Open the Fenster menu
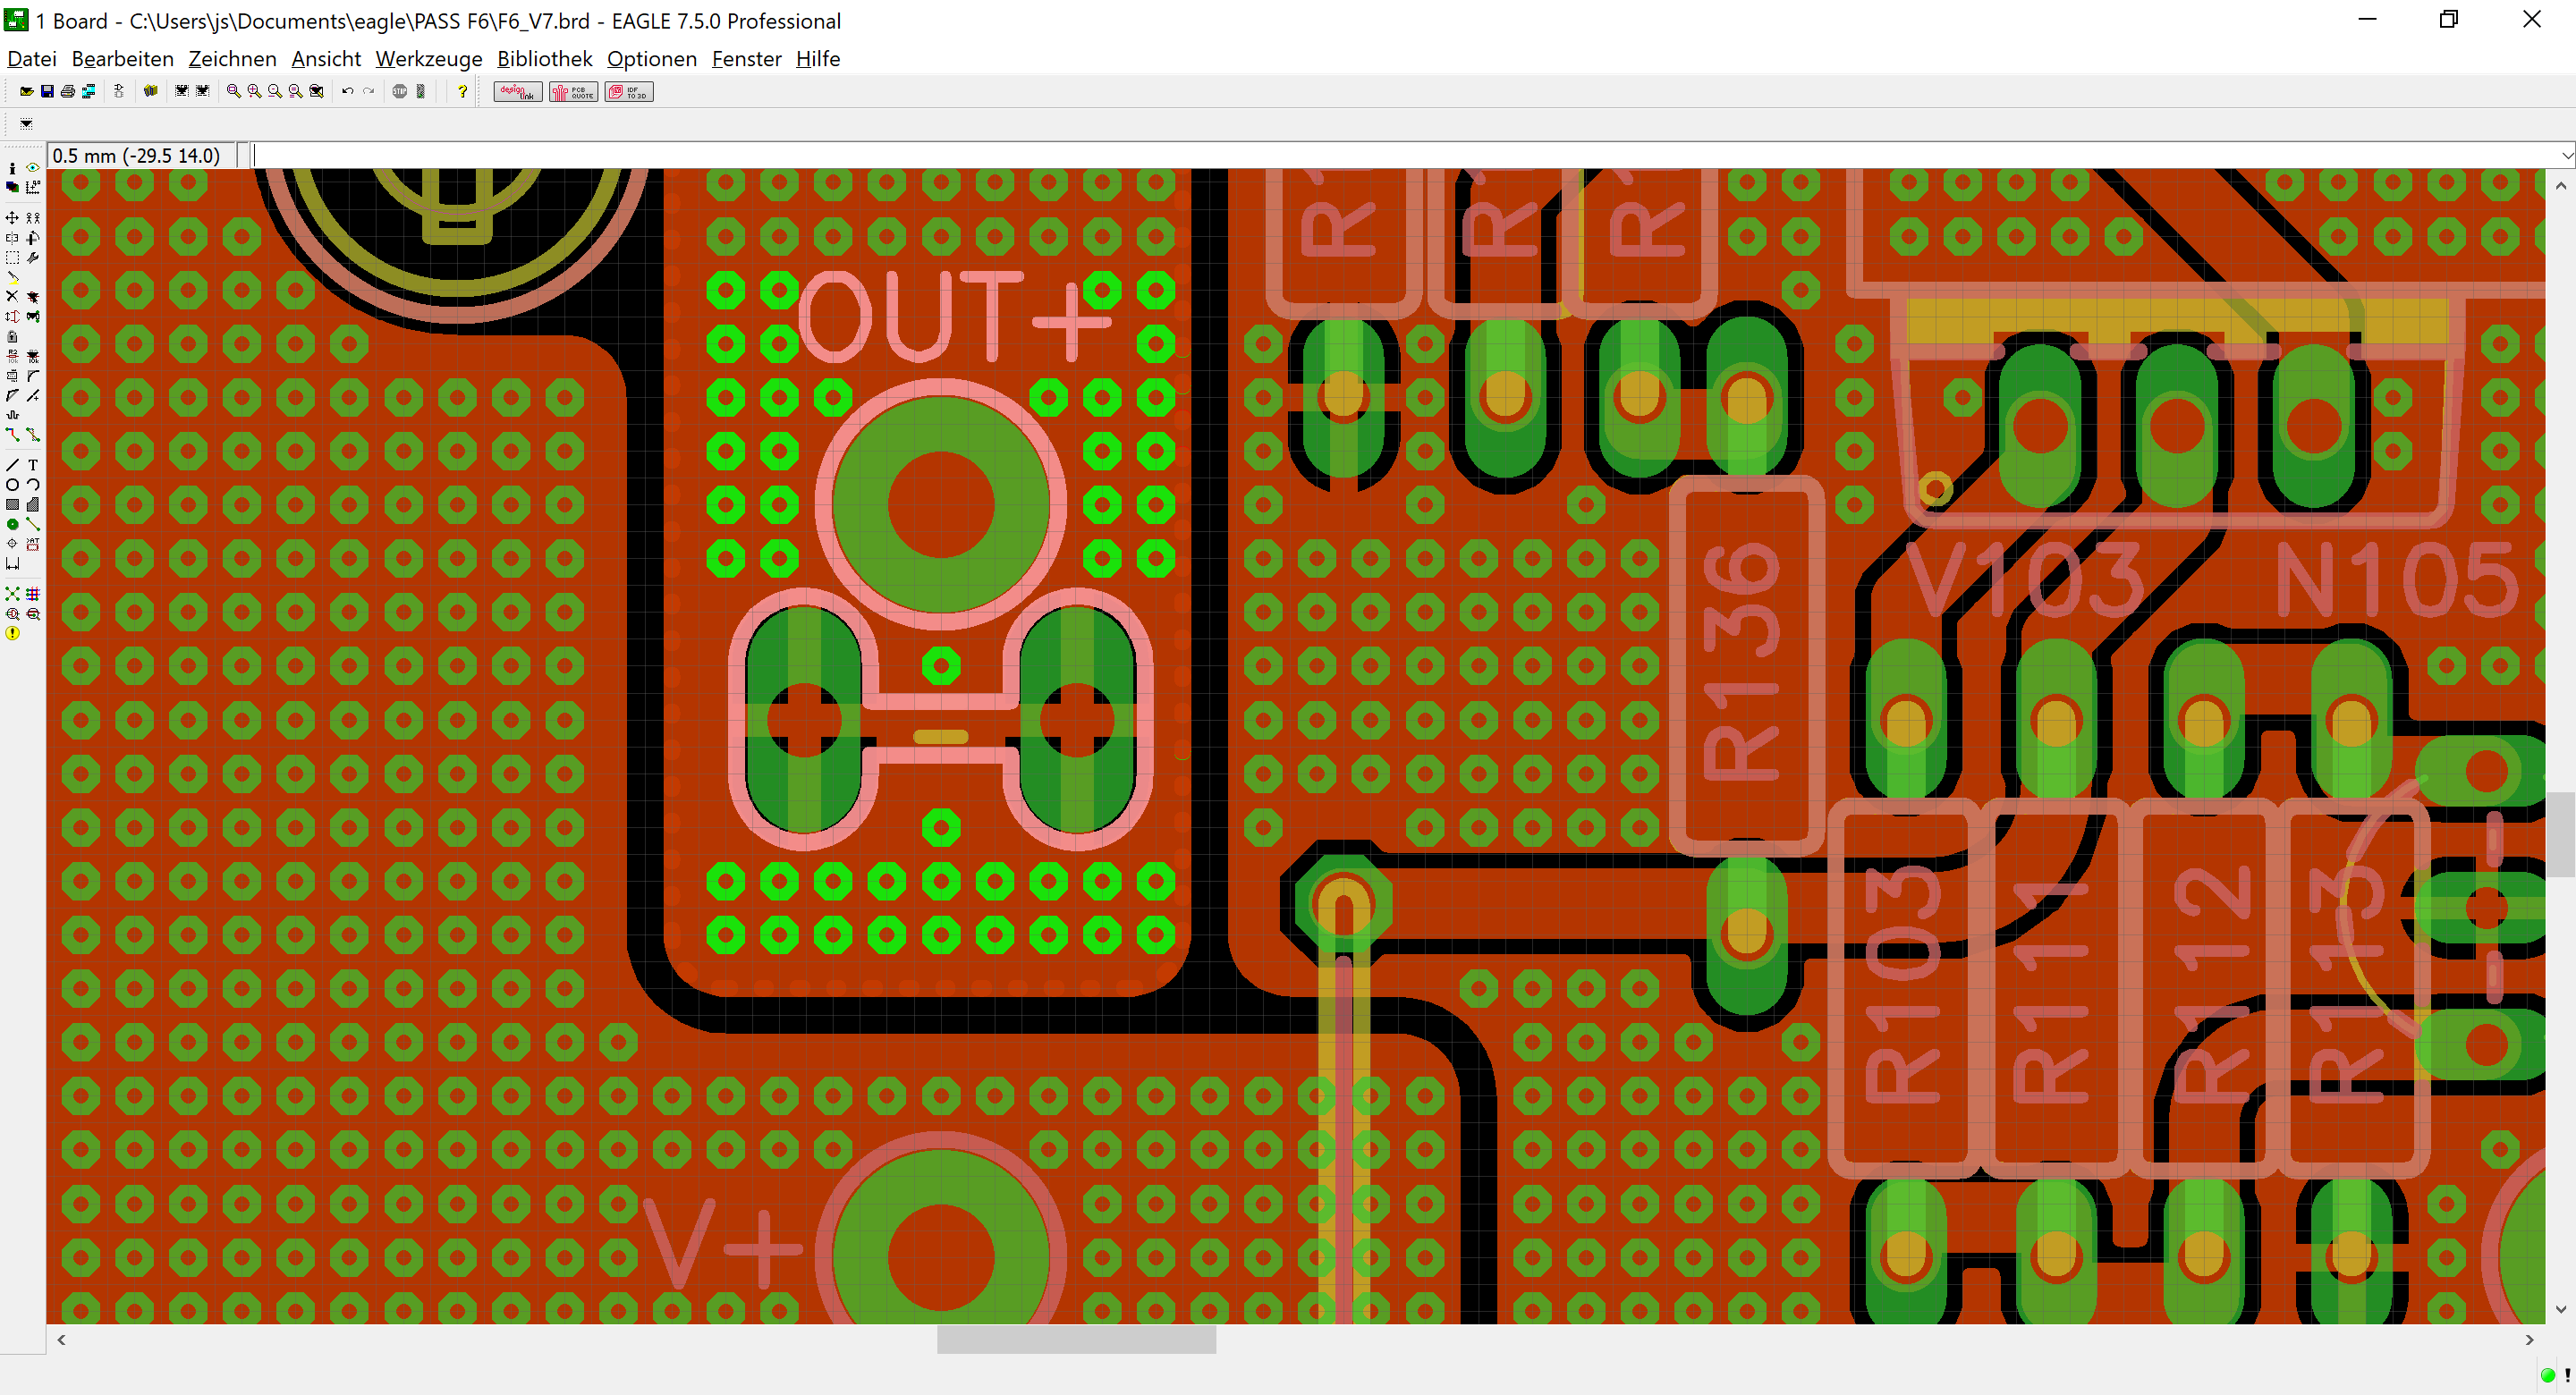 [746, 59]
